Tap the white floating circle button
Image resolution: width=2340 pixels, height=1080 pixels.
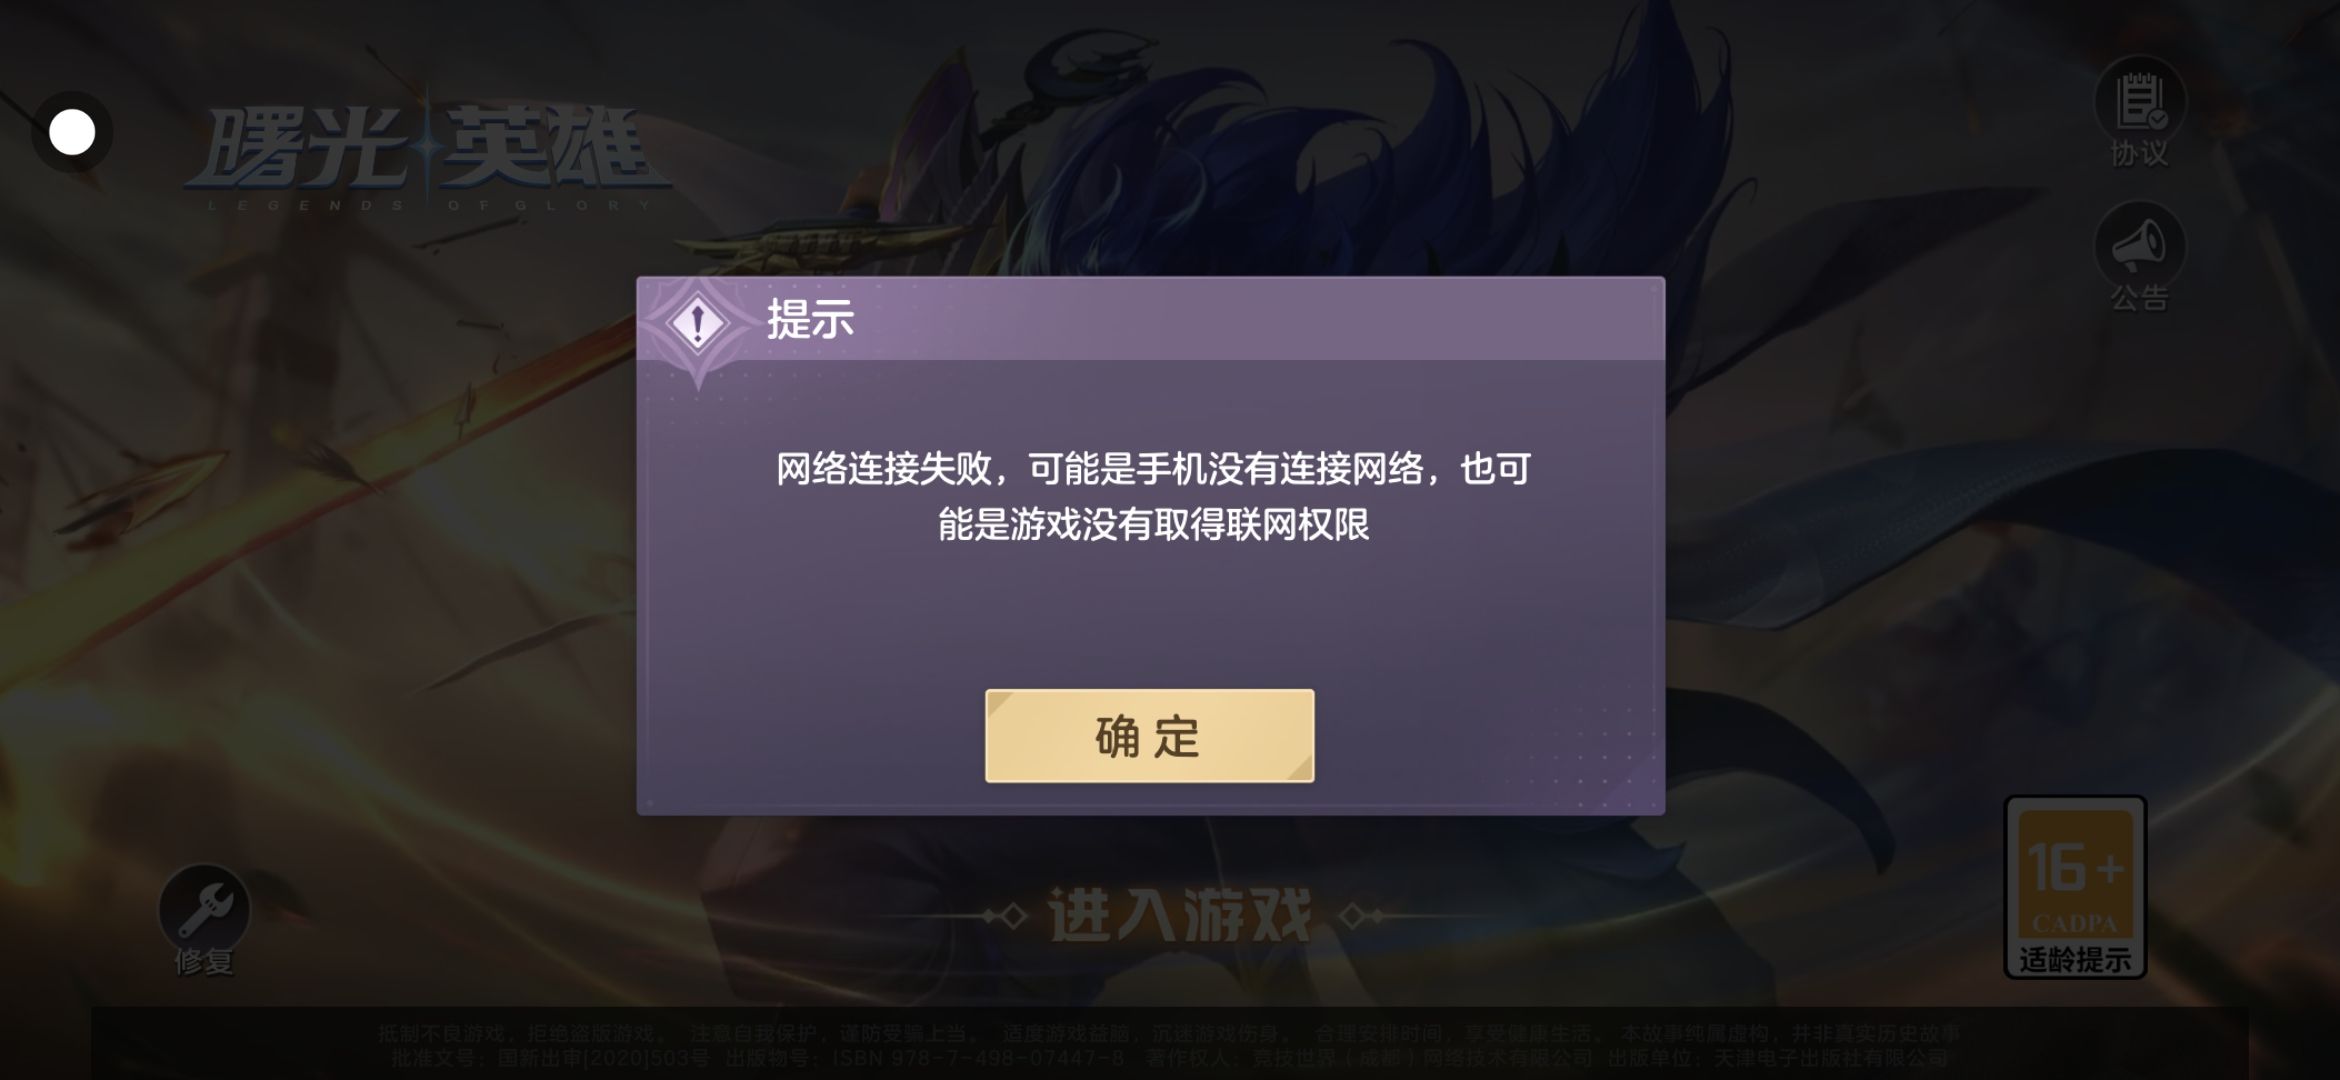pyautogui.click(x=72, y=132)
